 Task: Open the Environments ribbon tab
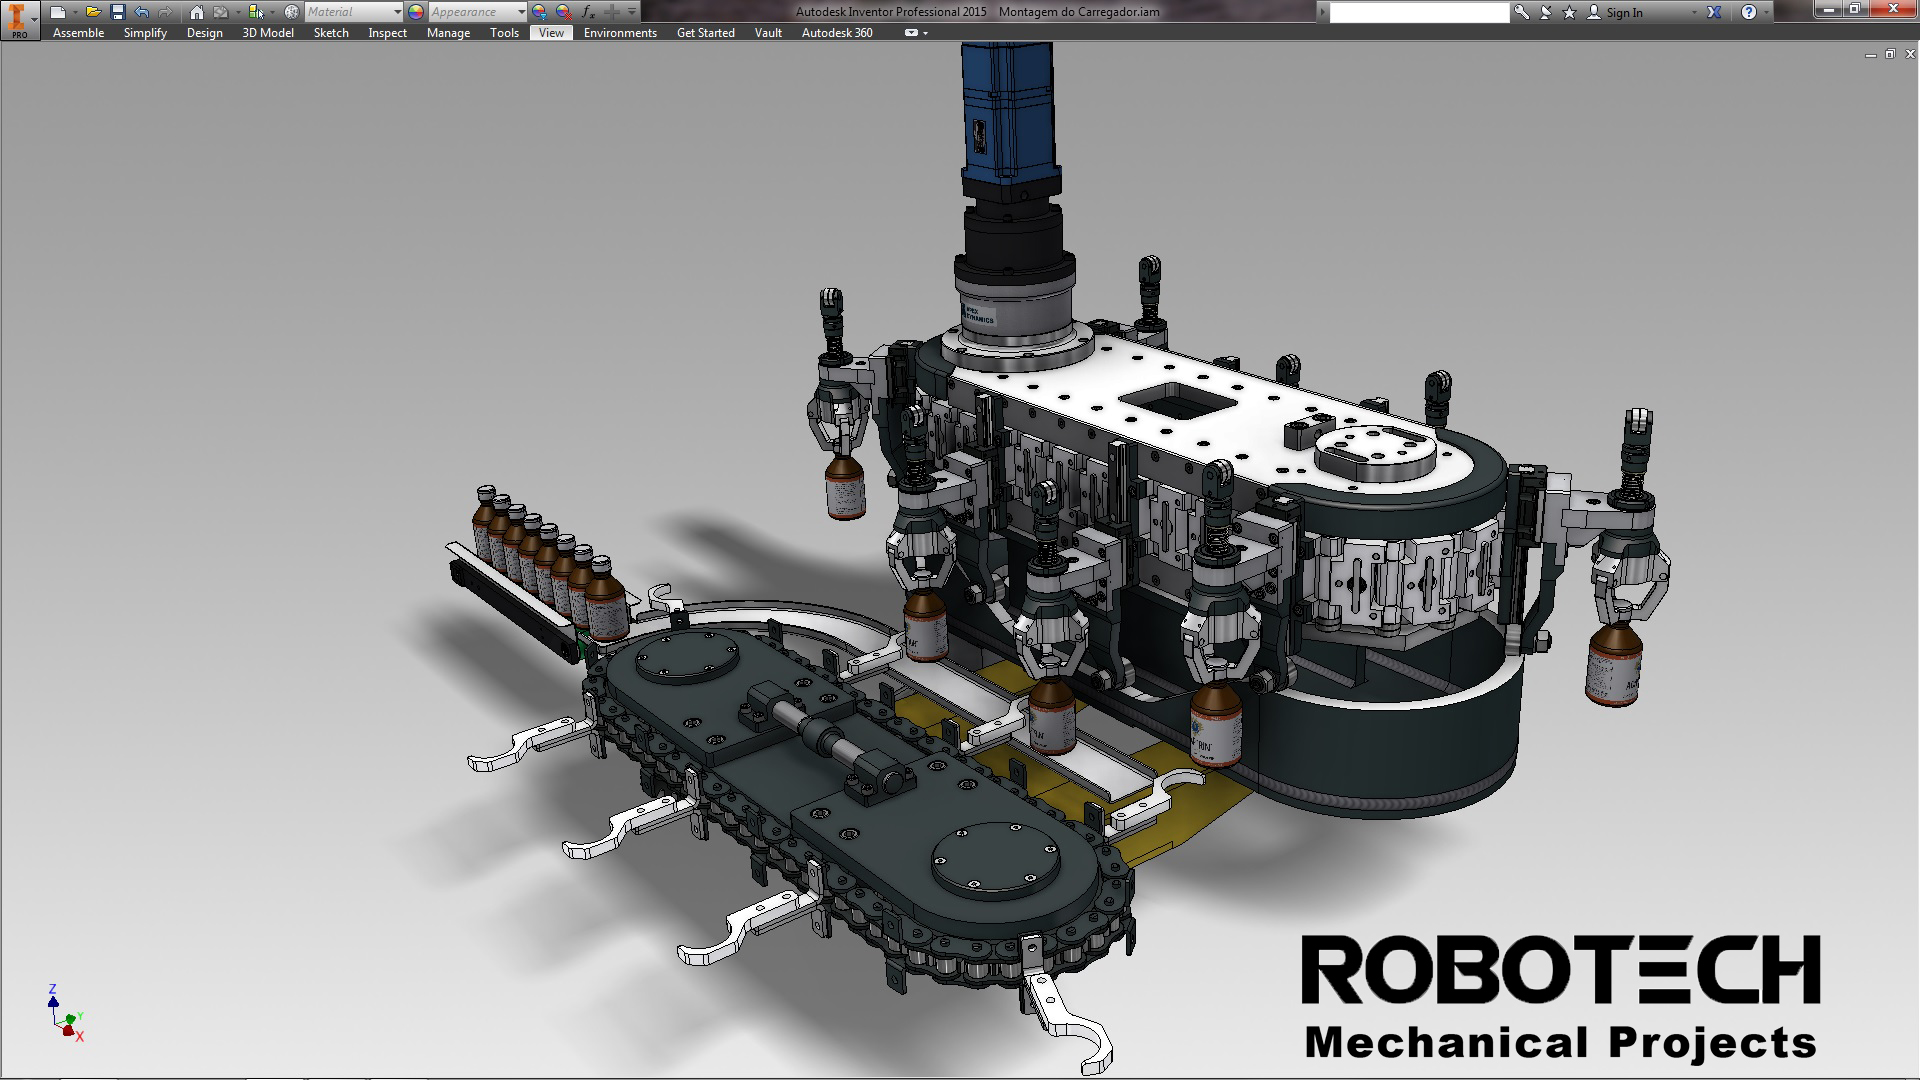[x=620, y=33]
